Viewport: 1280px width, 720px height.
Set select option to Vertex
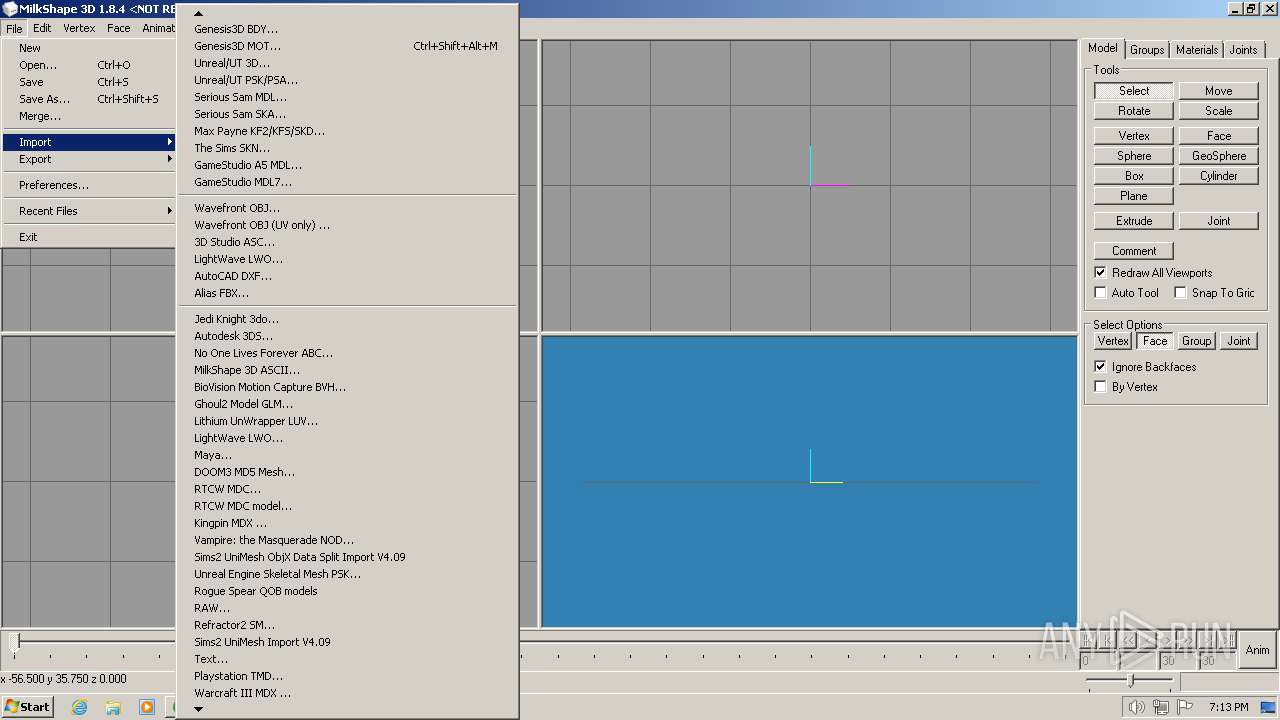1113,341
